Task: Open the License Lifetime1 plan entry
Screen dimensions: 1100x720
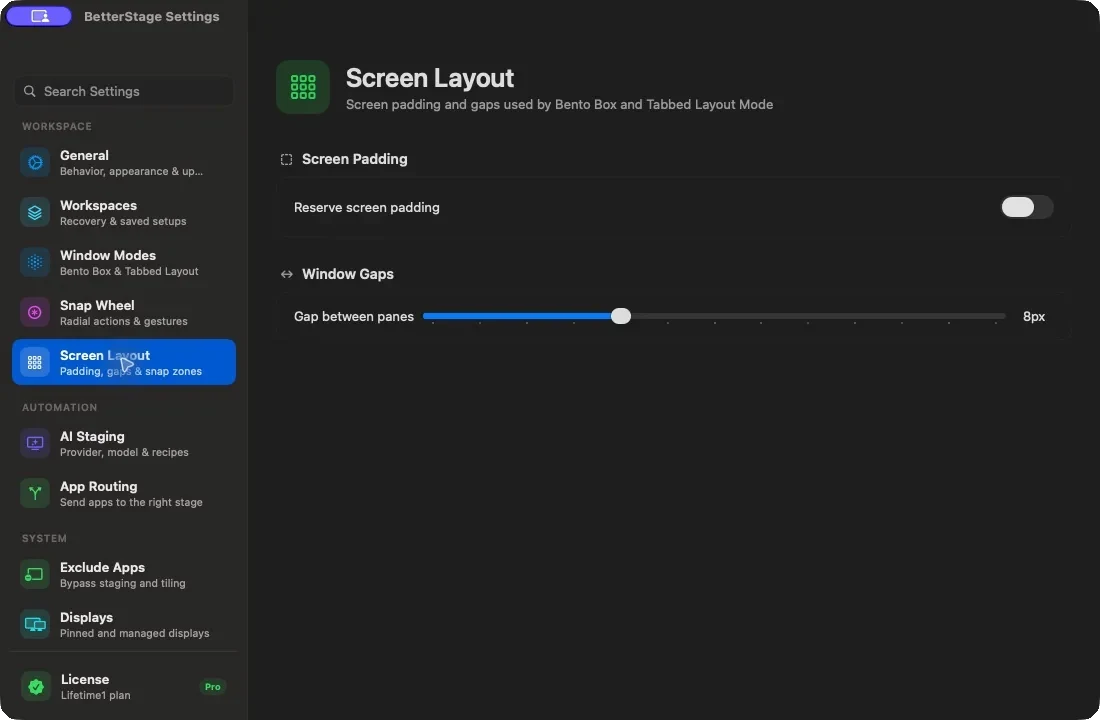Action: (x=123, y=686)
